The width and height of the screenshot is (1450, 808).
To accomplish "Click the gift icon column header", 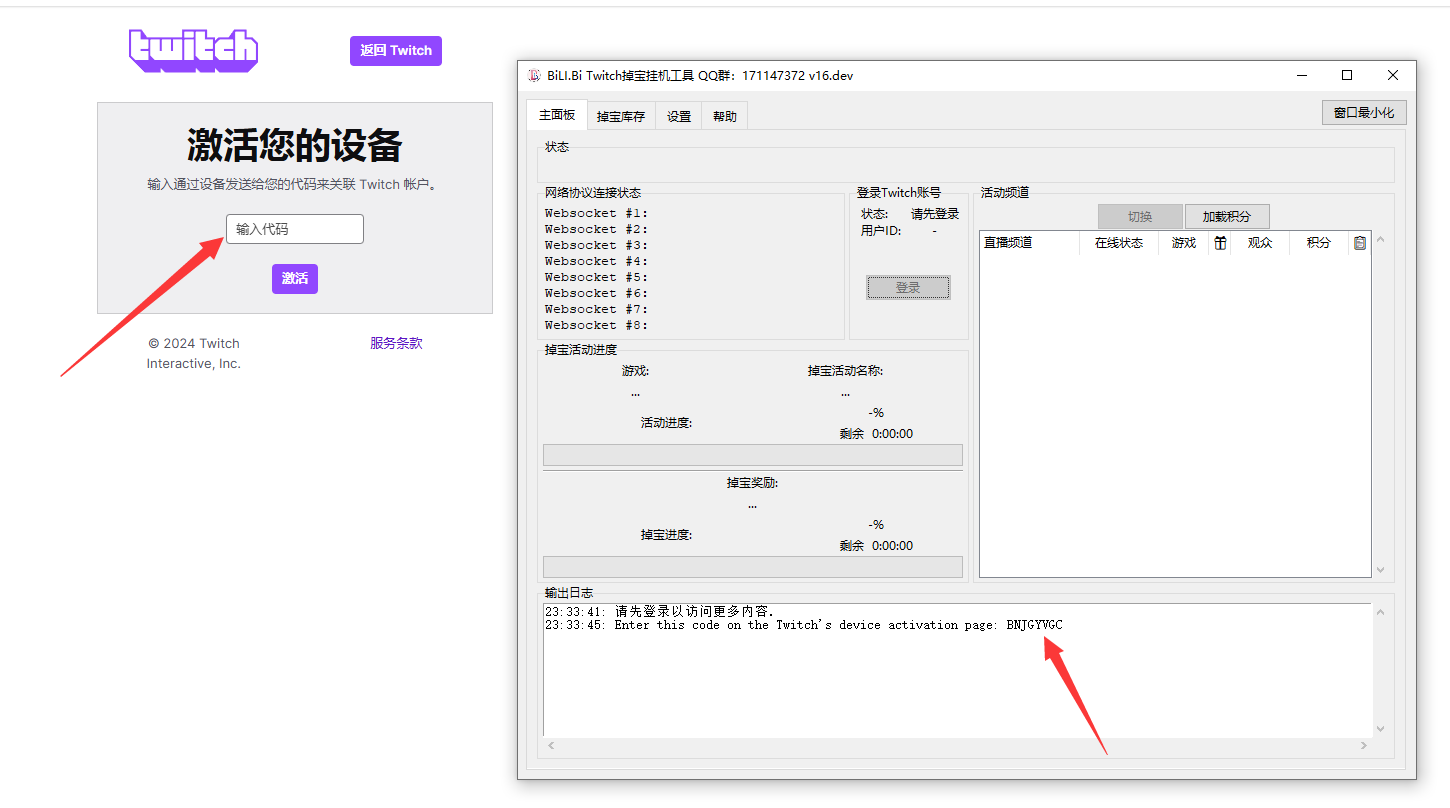I will (x=1219, y=242).
